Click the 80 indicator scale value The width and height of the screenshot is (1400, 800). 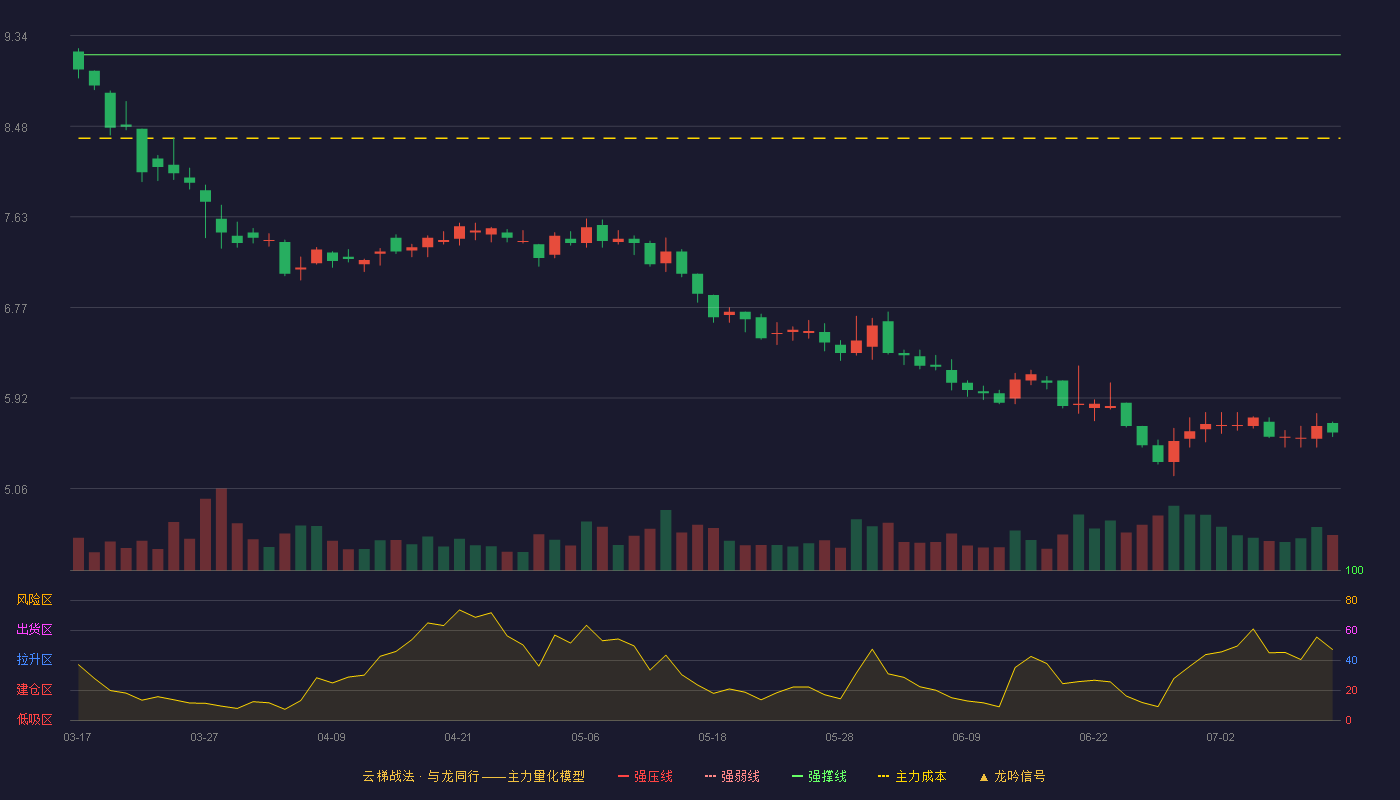click(x=1351, y=600)
